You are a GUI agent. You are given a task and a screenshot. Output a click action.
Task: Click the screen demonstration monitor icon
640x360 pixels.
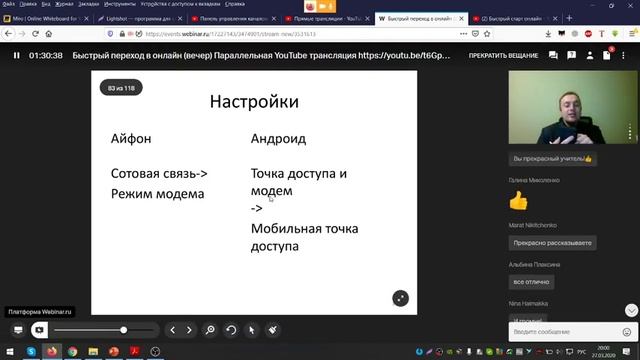click(x=18, y=330)
